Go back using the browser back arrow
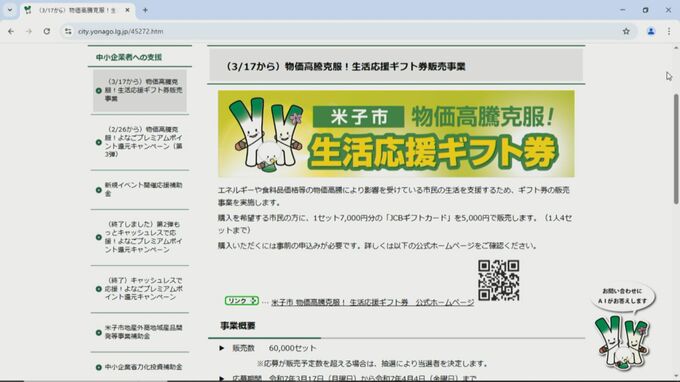 [x=11, y=32]
